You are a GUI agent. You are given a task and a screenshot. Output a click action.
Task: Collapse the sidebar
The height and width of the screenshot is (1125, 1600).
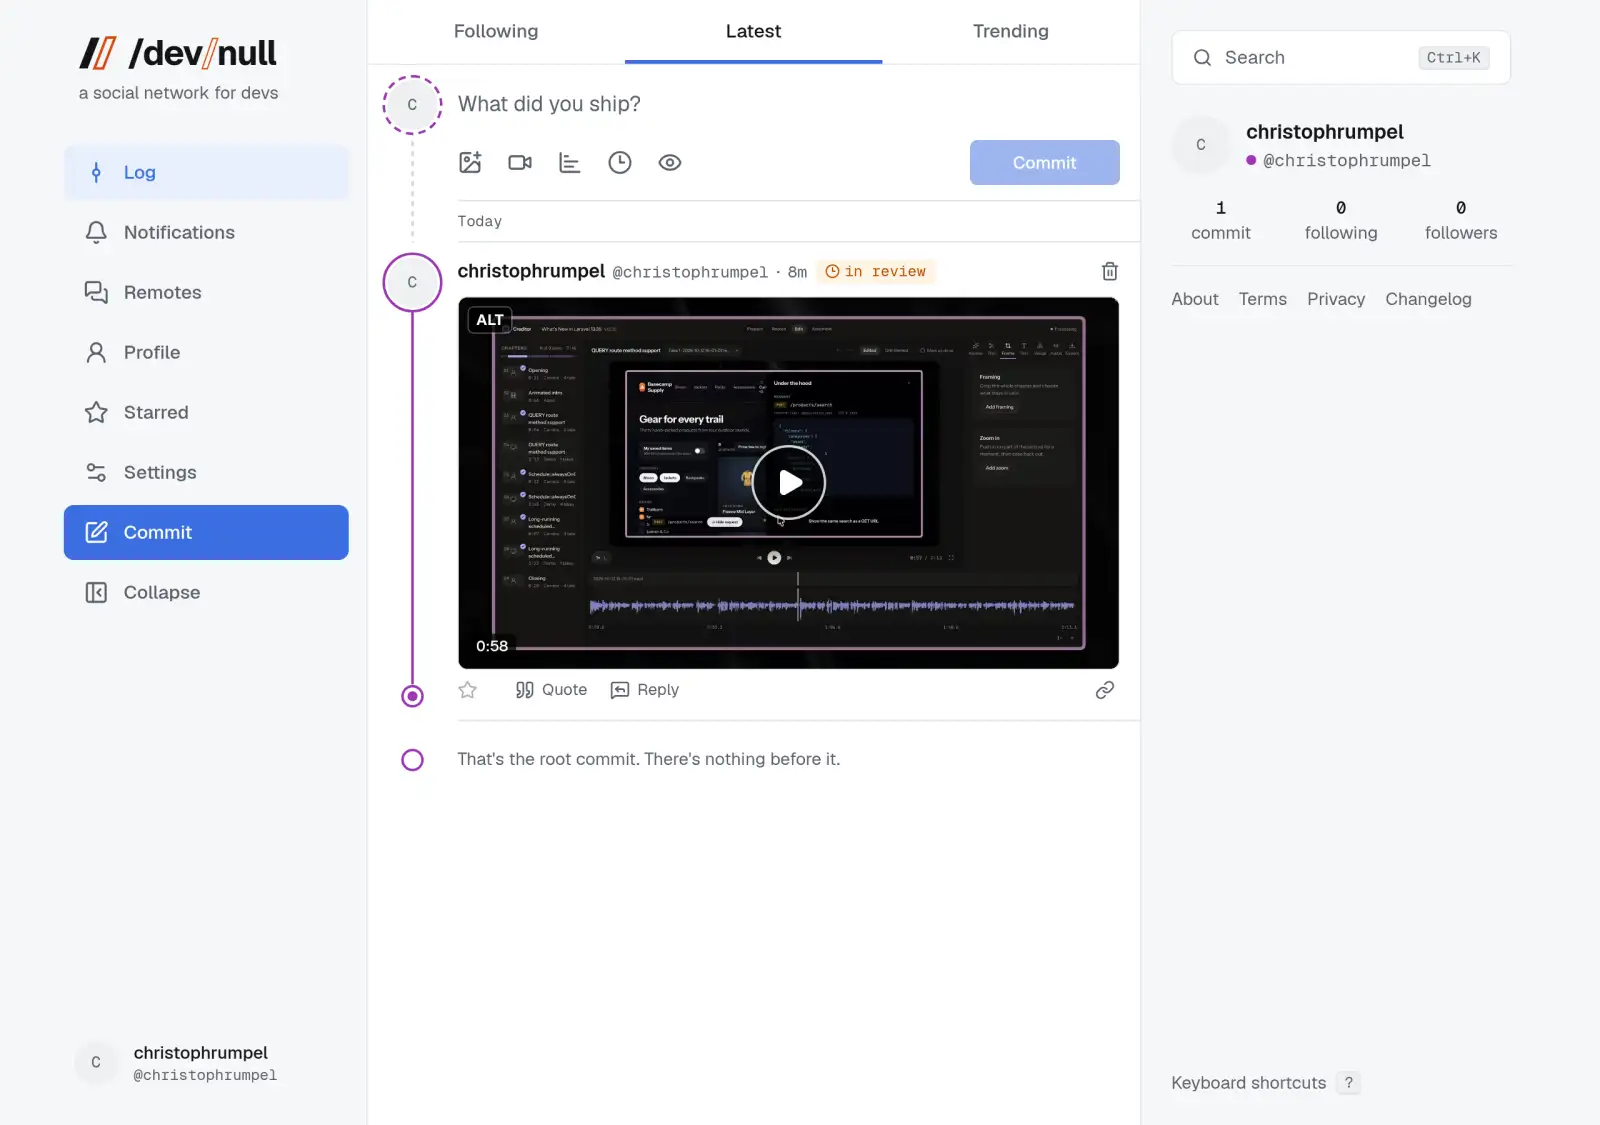click(x=206, y=592)
